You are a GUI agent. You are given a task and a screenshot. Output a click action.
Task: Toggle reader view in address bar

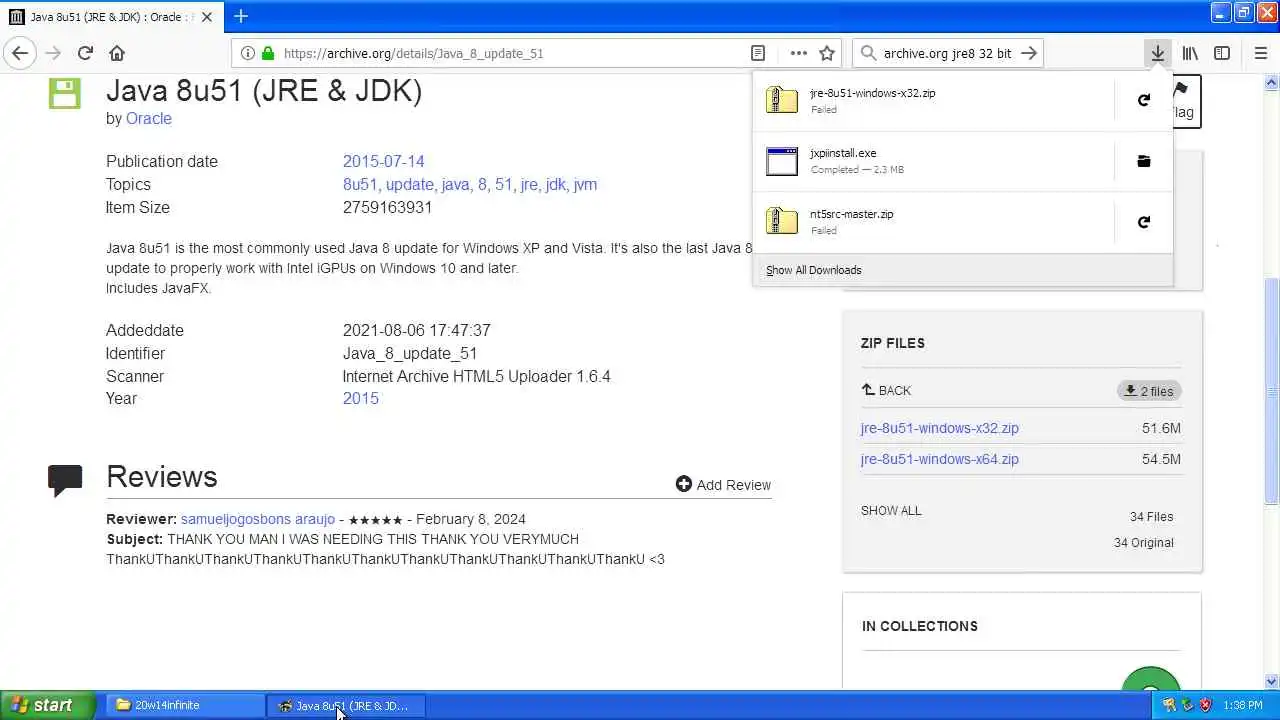pos(758,53)
